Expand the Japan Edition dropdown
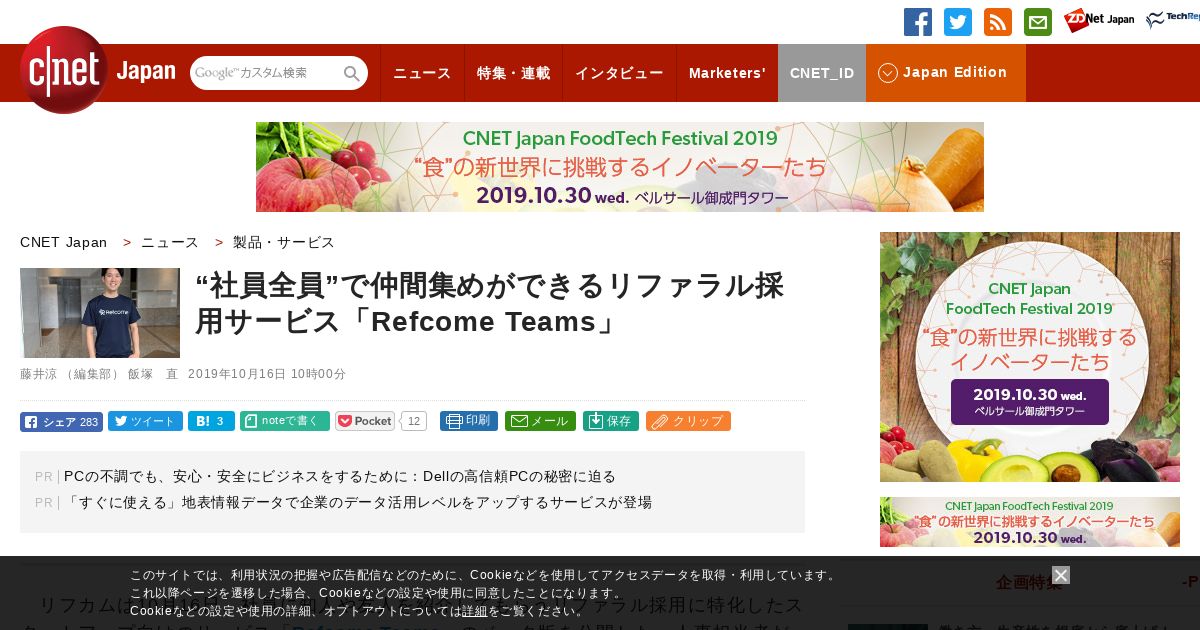 pyautogui.click(x=945, y=73)
